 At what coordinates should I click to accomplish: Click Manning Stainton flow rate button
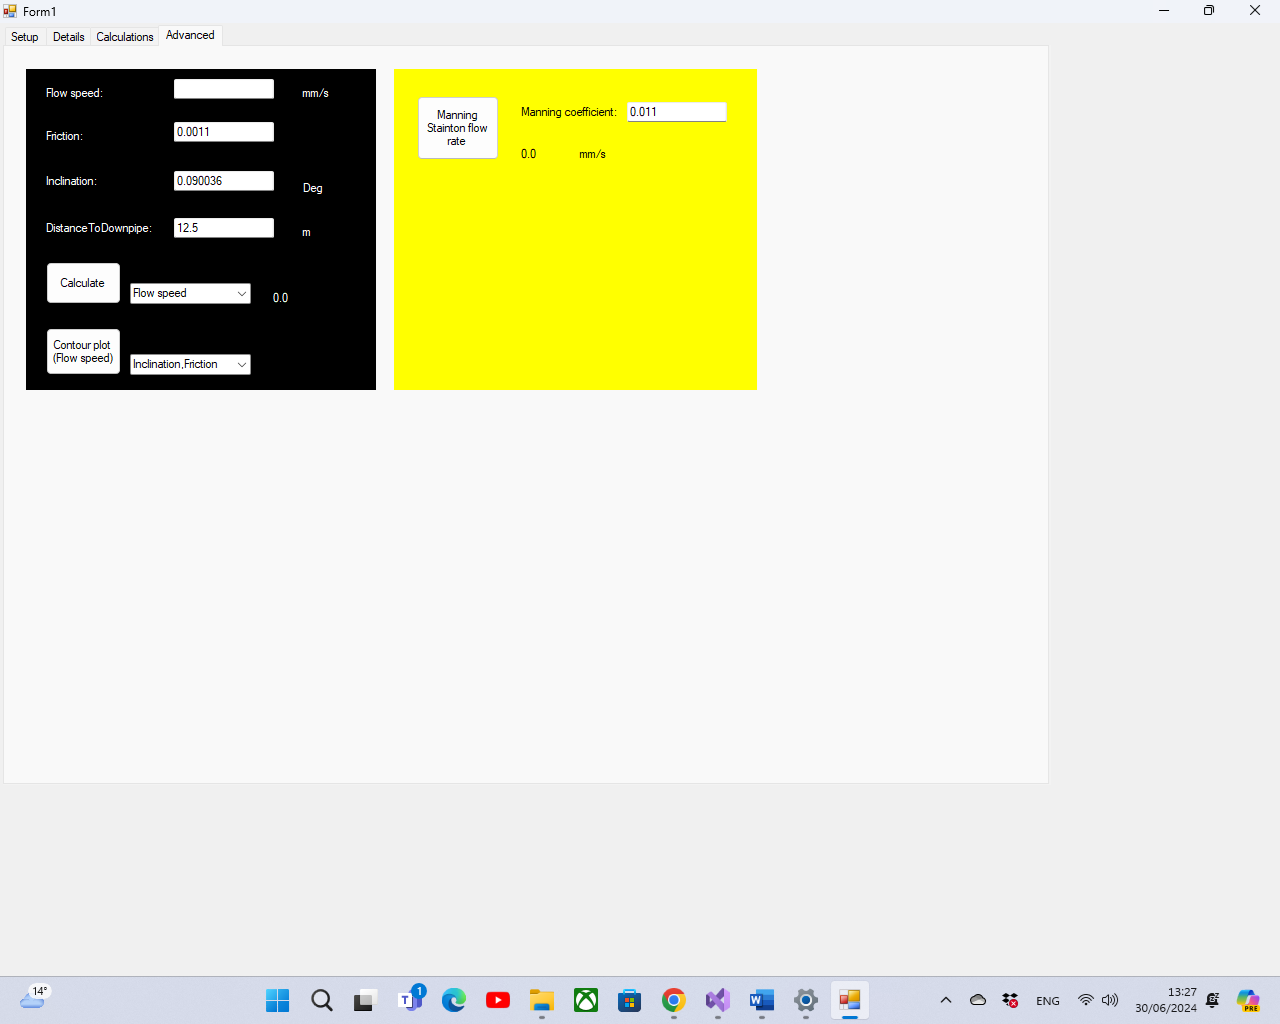[457, 128]
